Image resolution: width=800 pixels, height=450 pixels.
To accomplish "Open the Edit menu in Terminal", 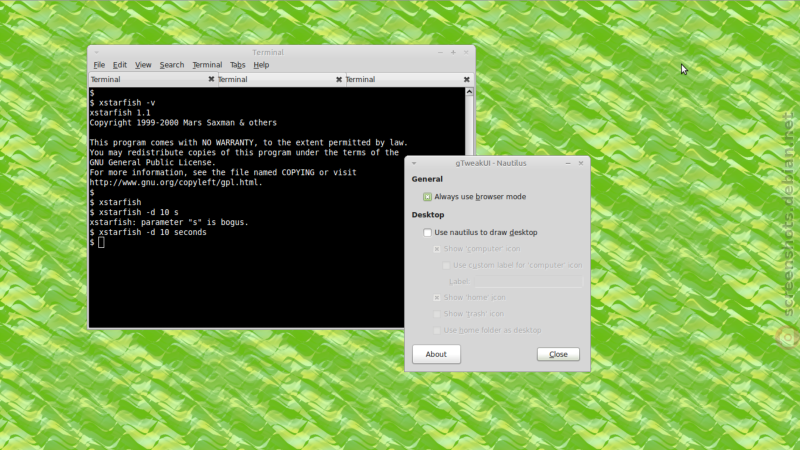I will click(x=119, y=65).
